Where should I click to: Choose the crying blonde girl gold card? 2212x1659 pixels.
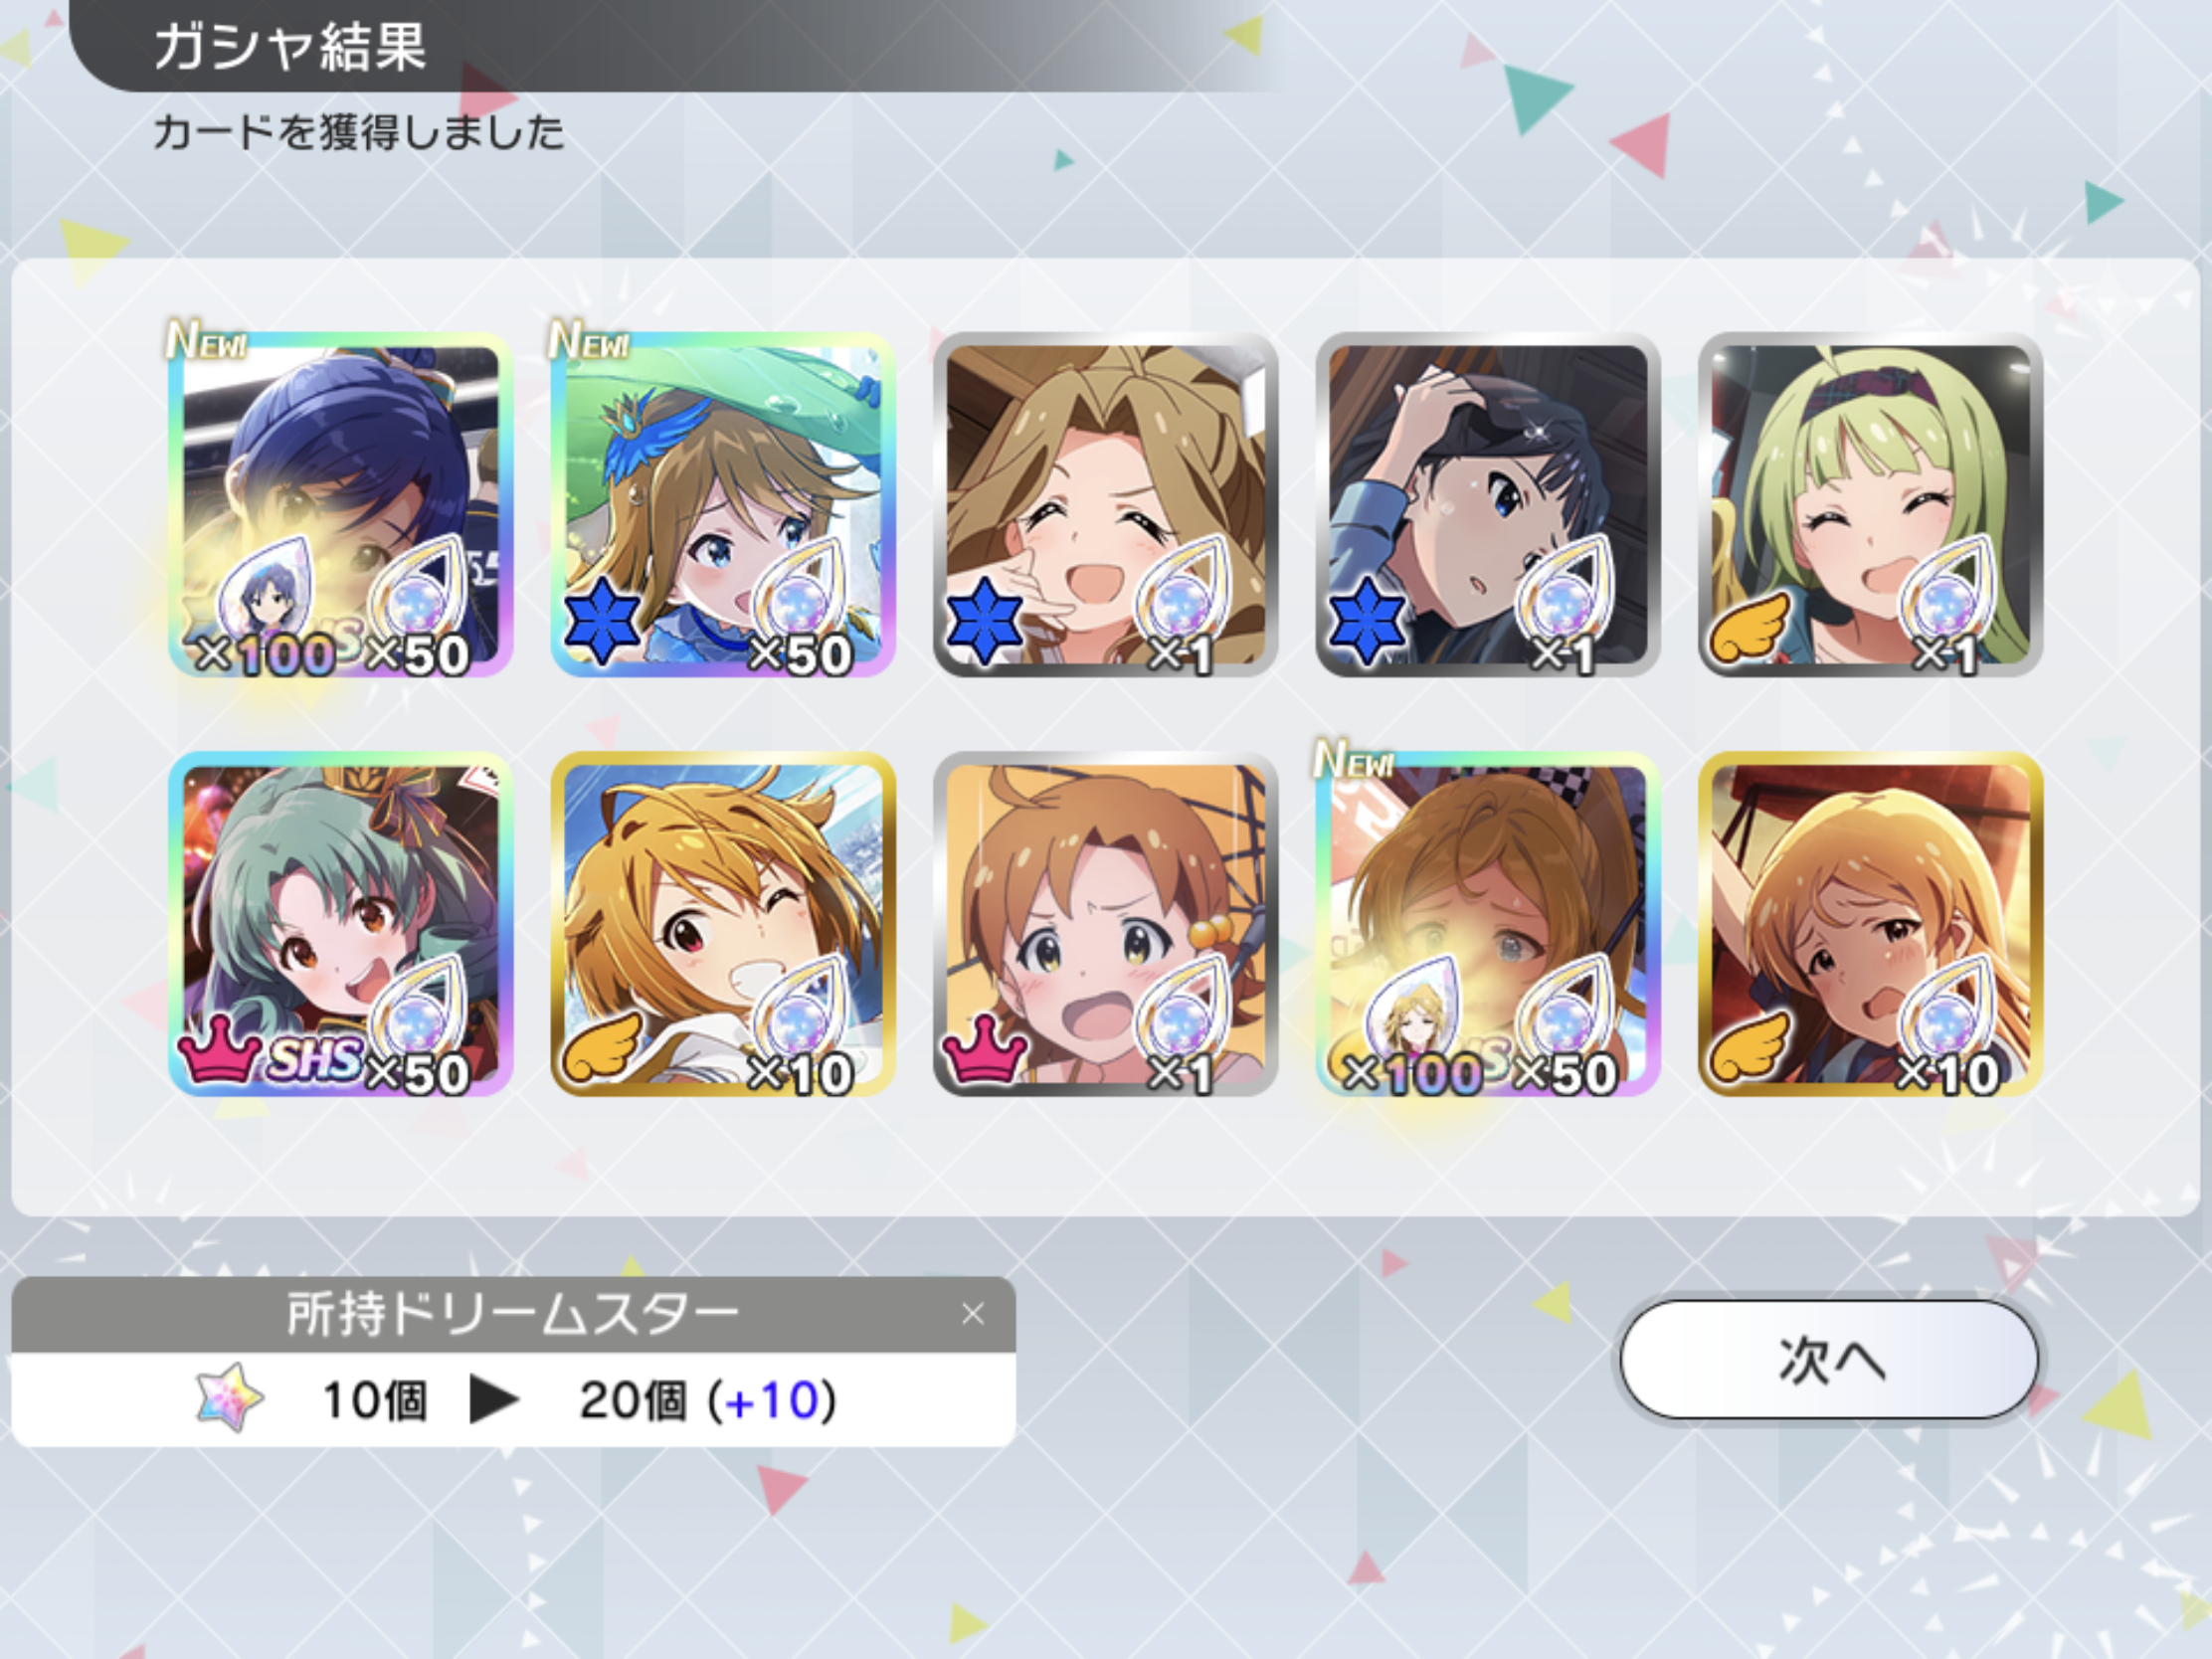tap(1870, 924)
